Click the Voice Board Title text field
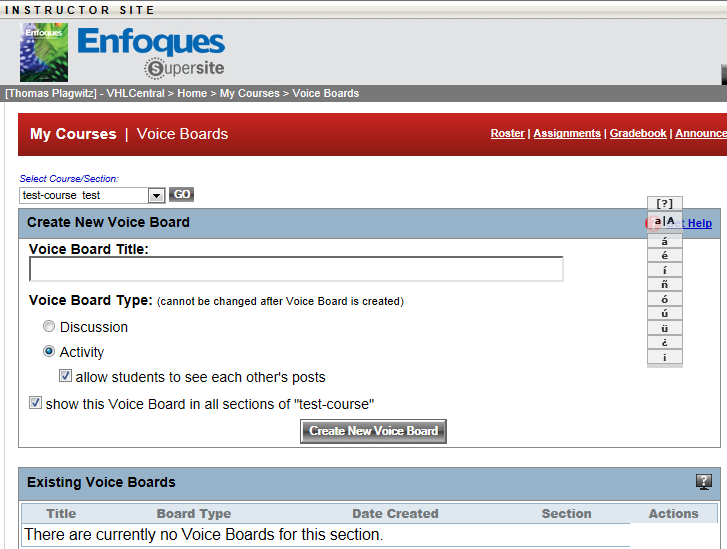 pyautogui.click(x=296, y=270)
